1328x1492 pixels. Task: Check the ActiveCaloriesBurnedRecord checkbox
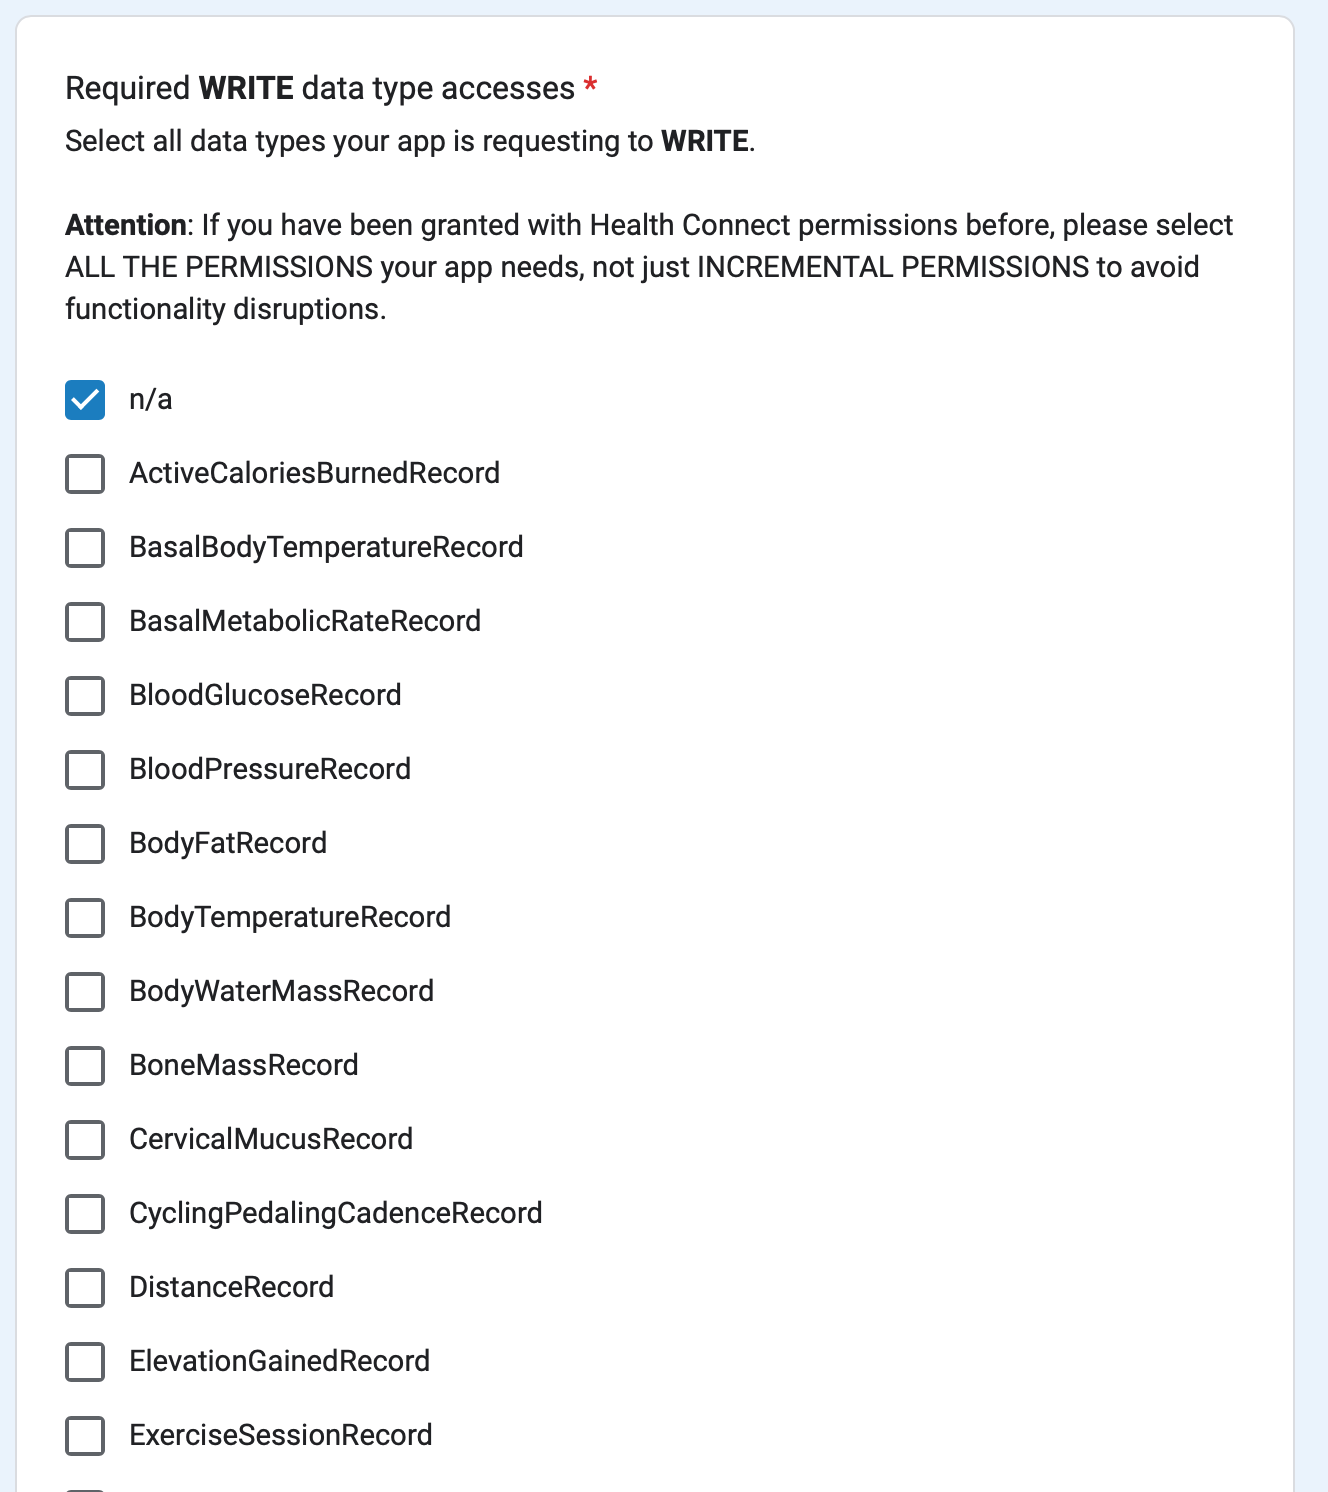[x=85, y=474]
